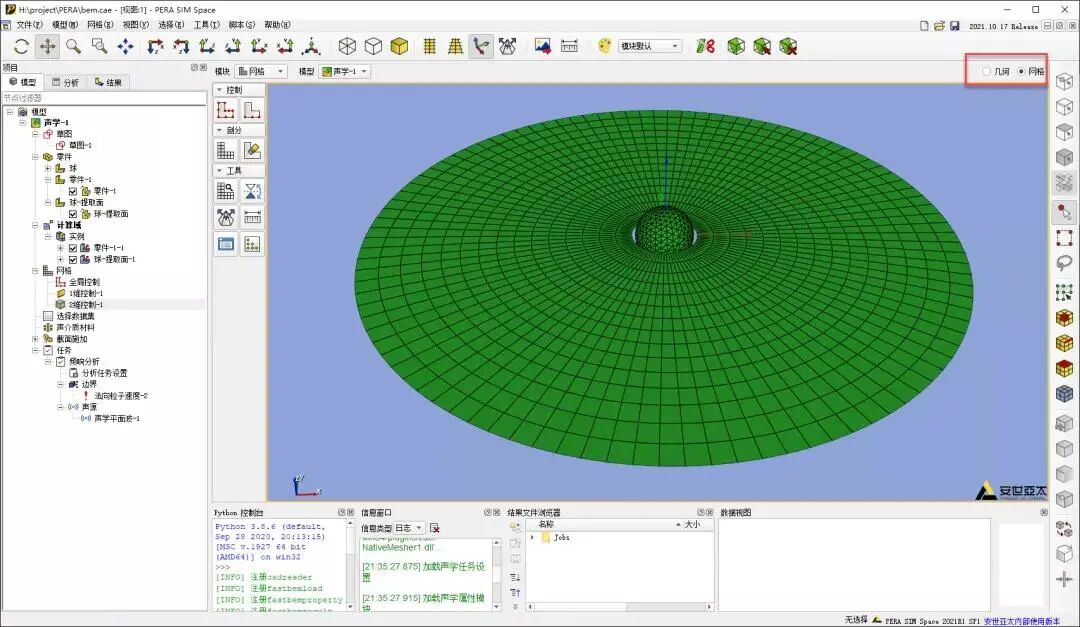Show shaded yellow cube display mode
Viewport: 1080px width, 627px height.
point(399,46)
